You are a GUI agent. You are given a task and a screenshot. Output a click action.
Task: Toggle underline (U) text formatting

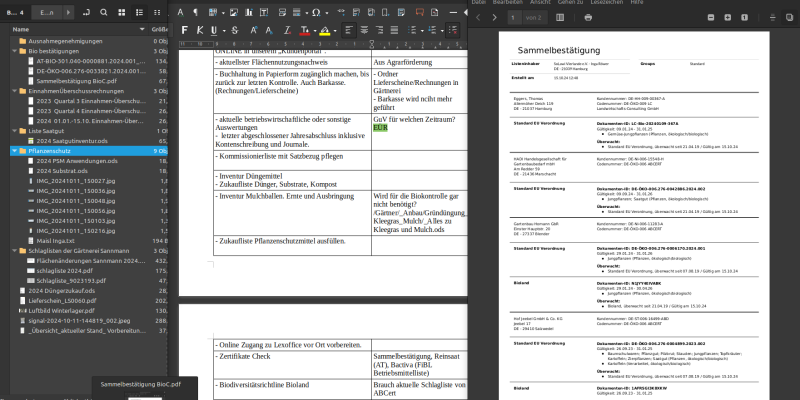214,30
